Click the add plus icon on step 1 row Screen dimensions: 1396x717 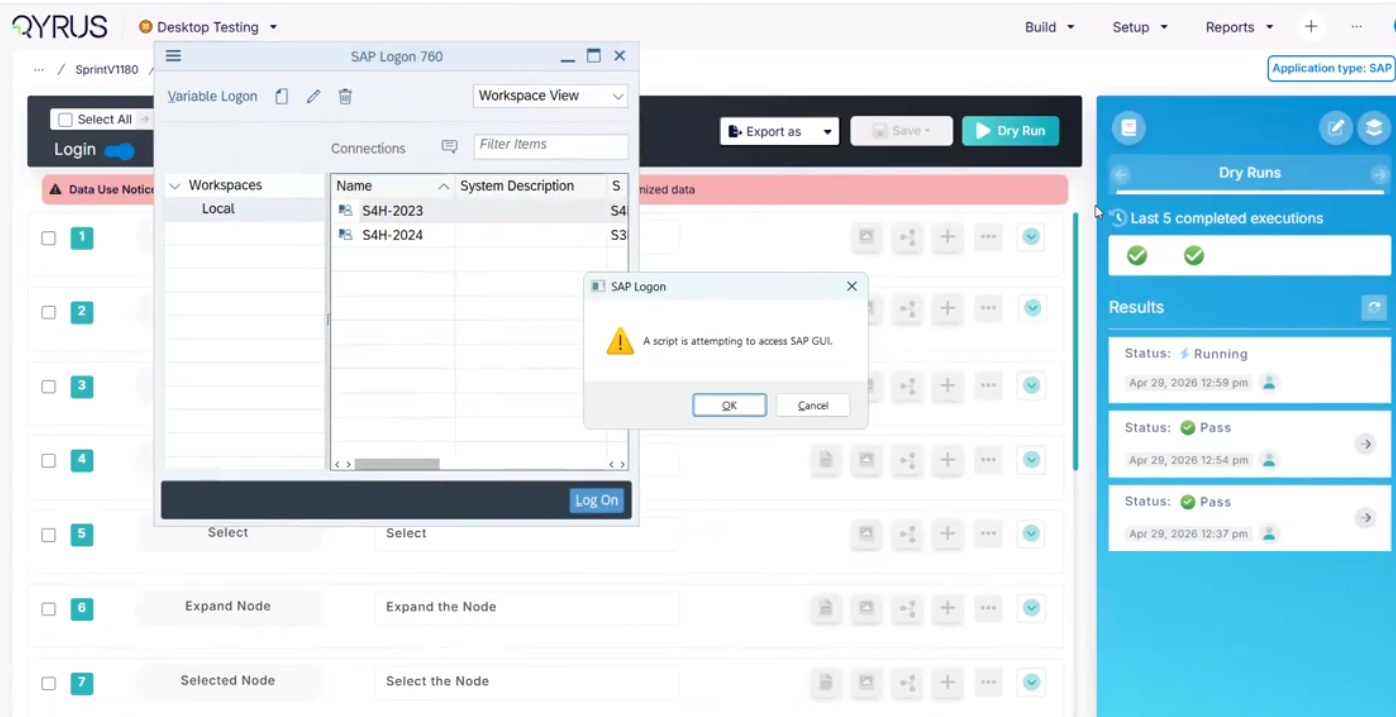[948, 237]
